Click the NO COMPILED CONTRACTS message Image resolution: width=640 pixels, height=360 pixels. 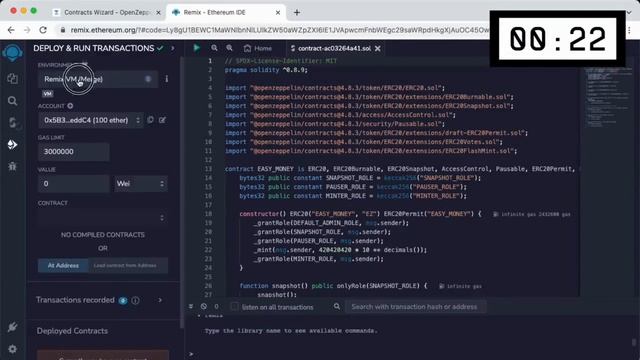point(102,235)
